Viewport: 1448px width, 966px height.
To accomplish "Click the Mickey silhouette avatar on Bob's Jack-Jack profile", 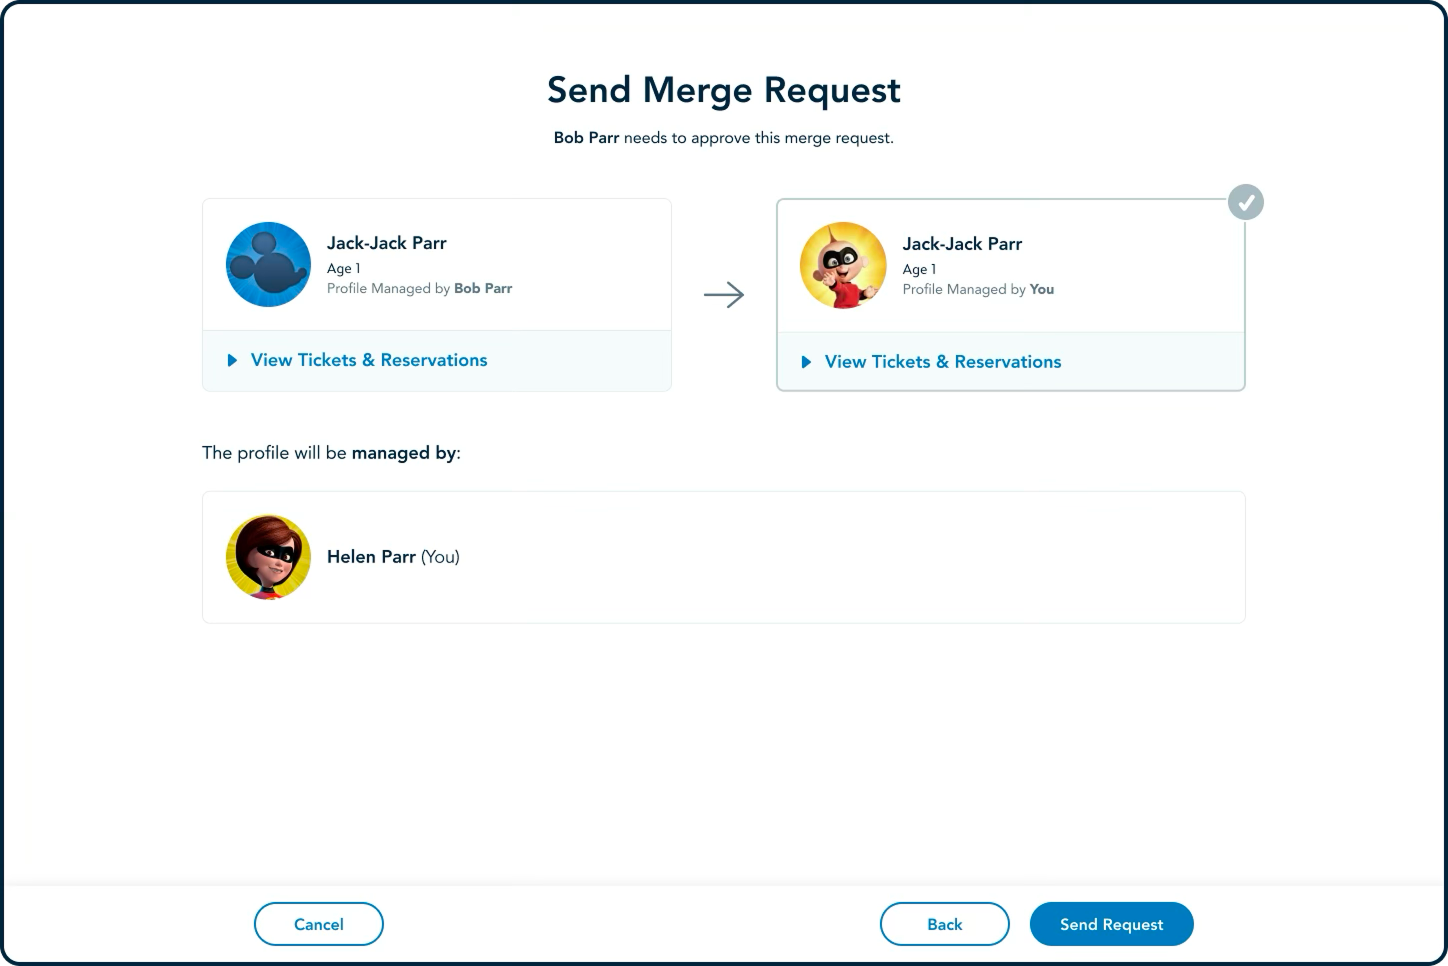I will click(268, 264).
